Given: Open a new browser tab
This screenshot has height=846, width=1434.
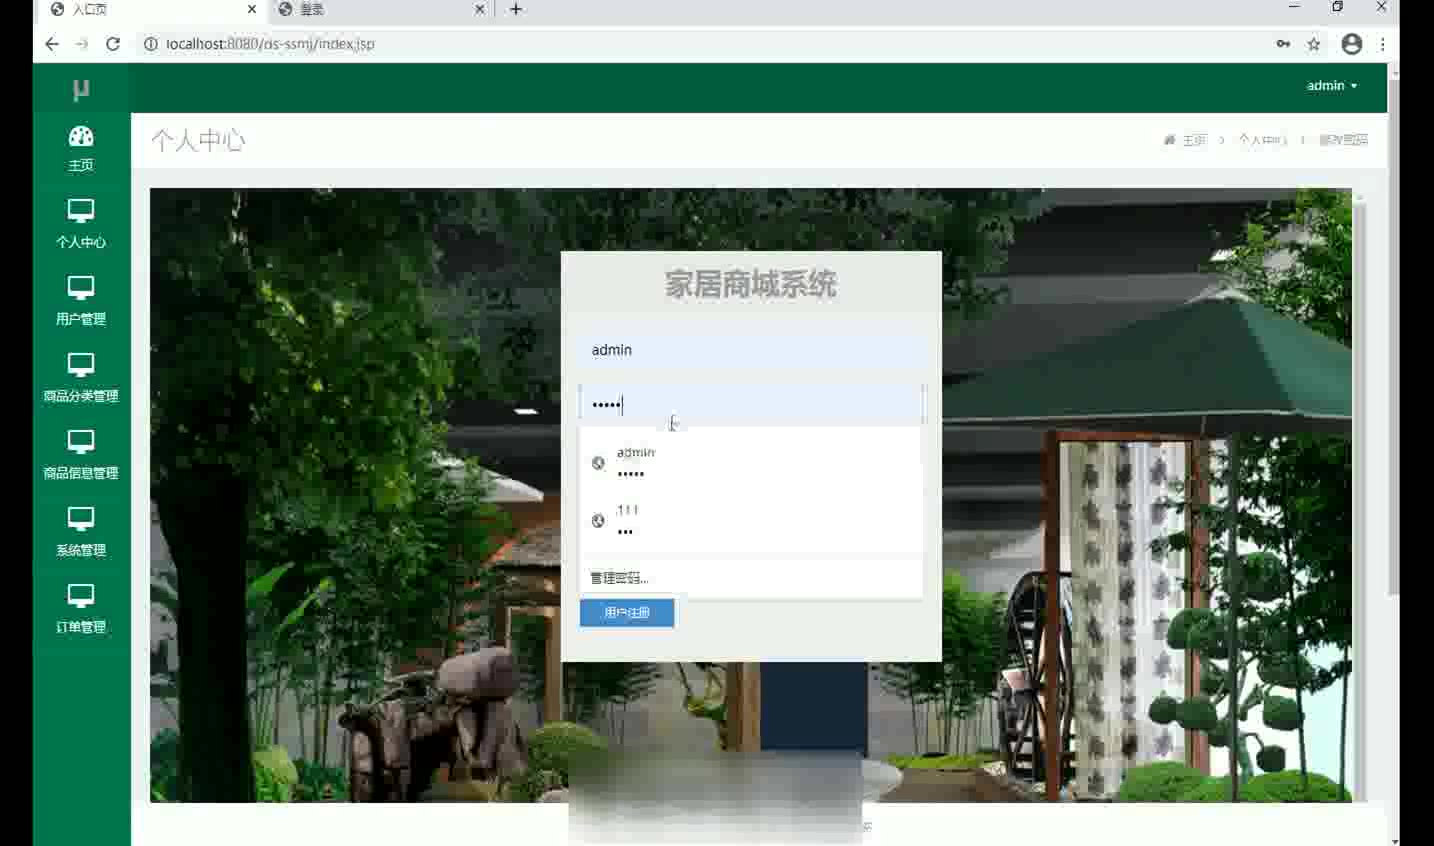Looking at the screenshot, I should 516,9.
